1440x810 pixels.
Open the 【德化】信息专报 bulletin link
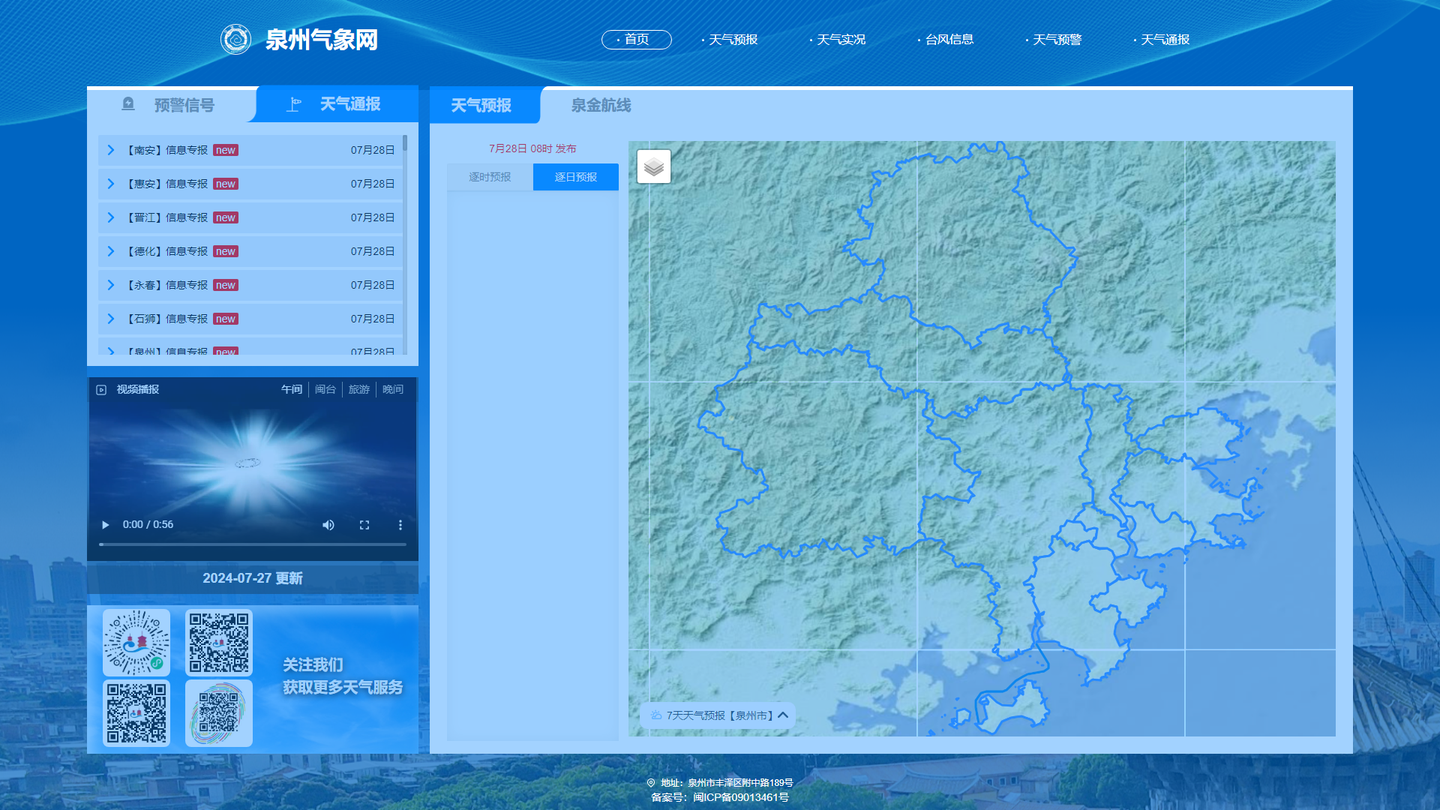coord(166,251)
